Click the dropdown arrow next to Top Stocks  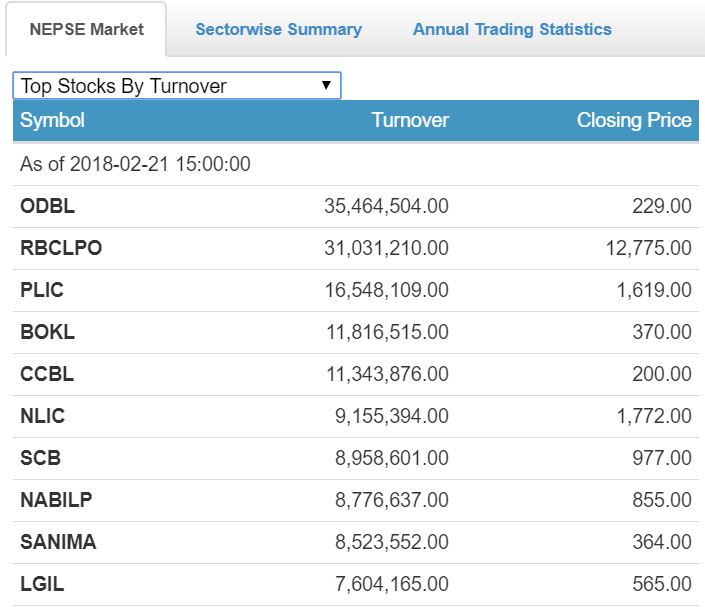point(326,86)
